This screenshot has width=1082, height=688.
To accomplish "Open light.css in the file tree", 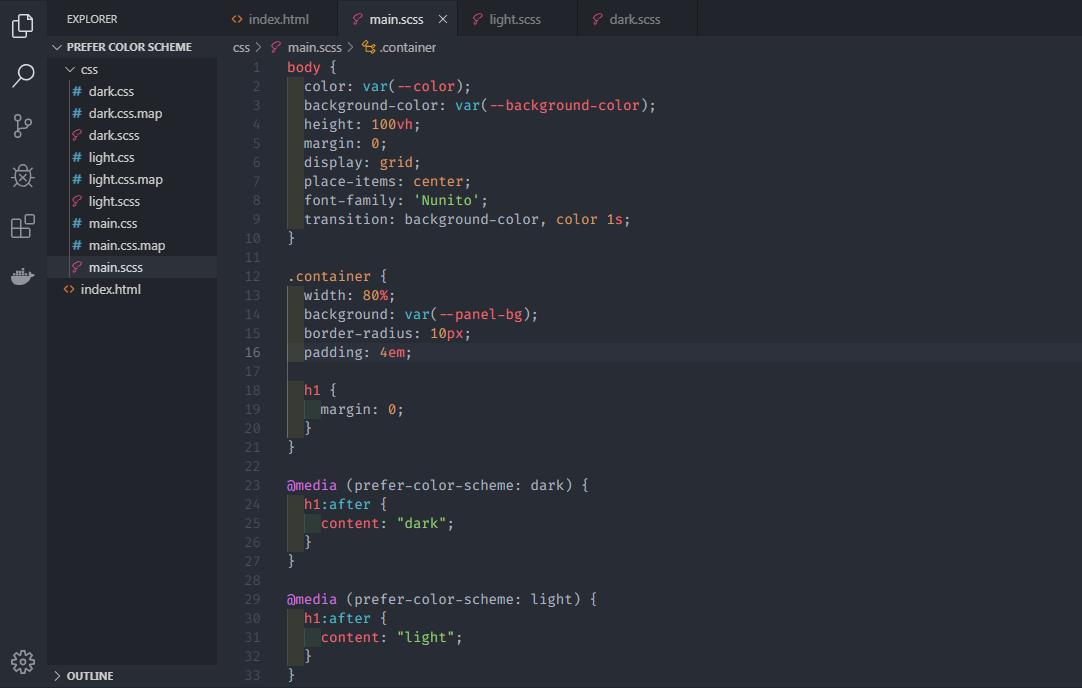I will point(132,157).
